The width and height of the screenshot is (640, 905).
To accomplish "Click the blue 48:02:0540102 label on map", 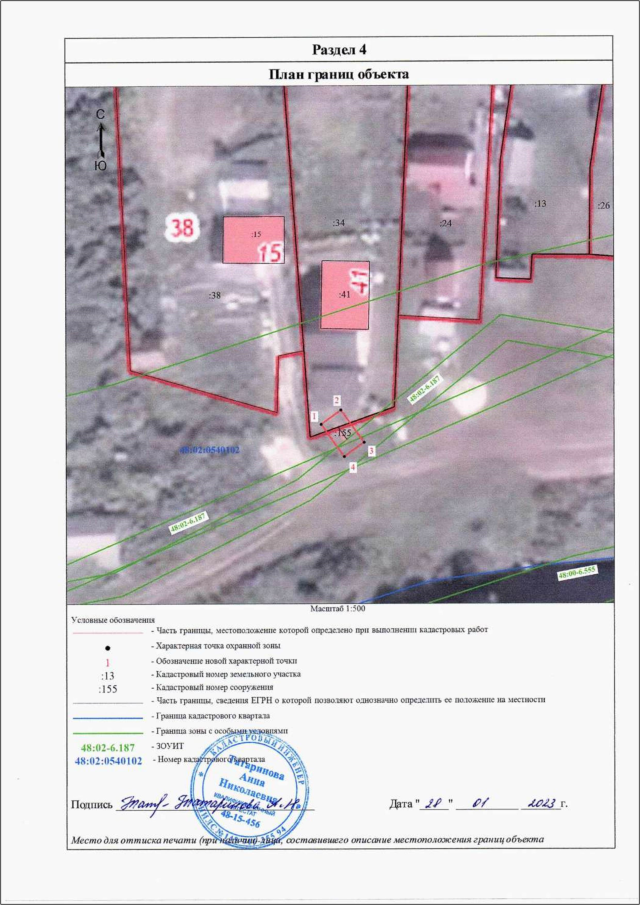I will [x=210, y=451].
